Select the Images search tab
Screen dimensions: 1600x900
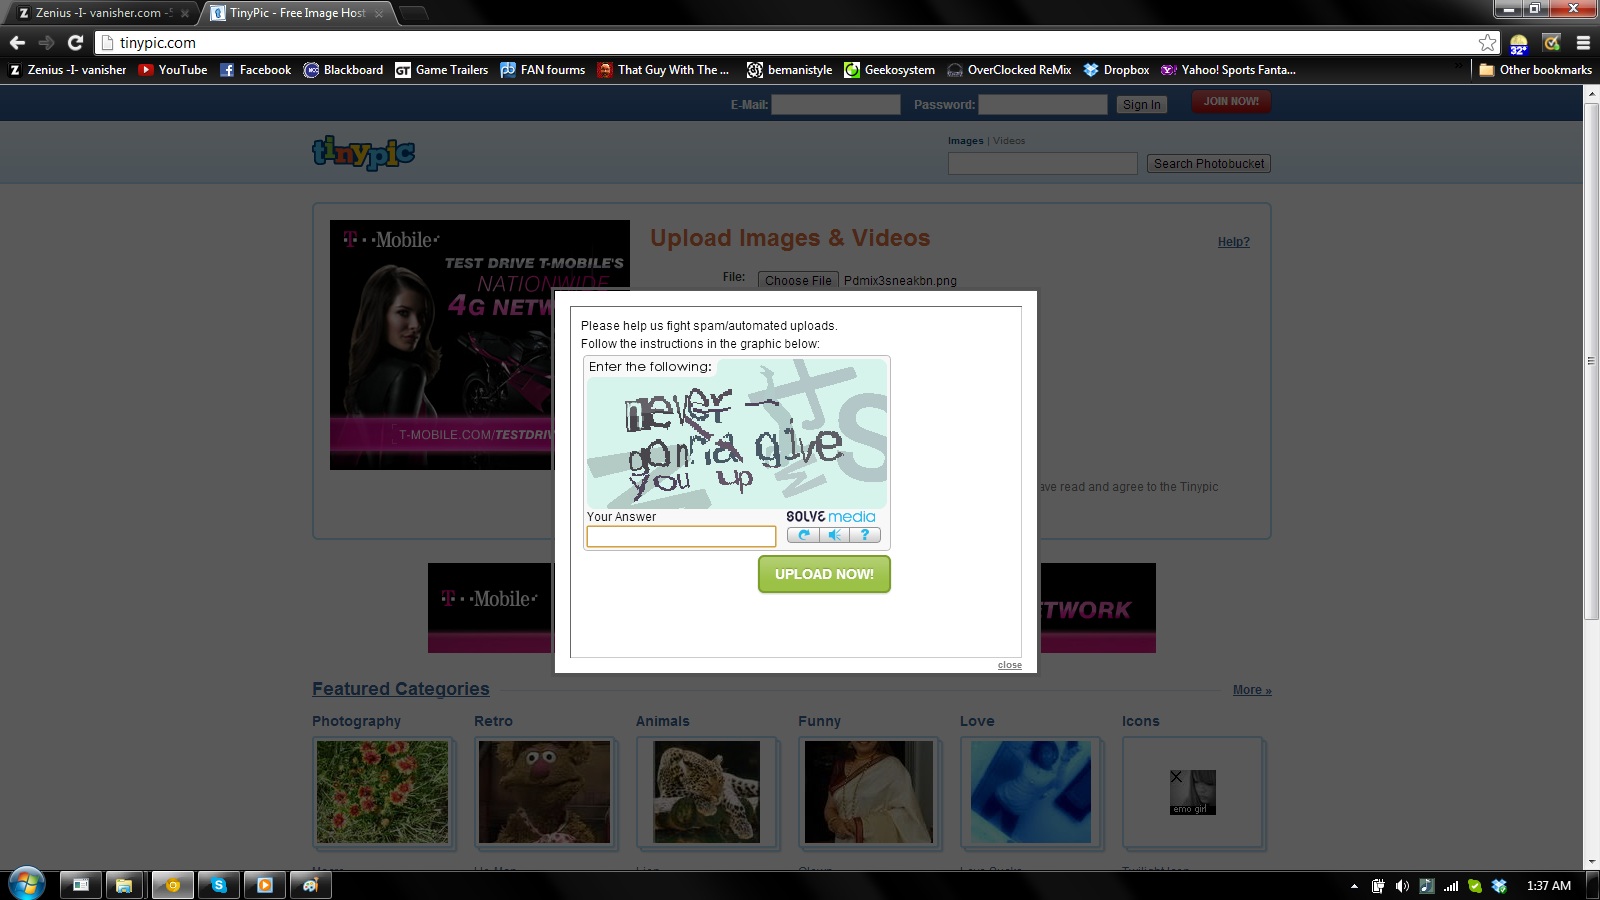click(966, 141)
